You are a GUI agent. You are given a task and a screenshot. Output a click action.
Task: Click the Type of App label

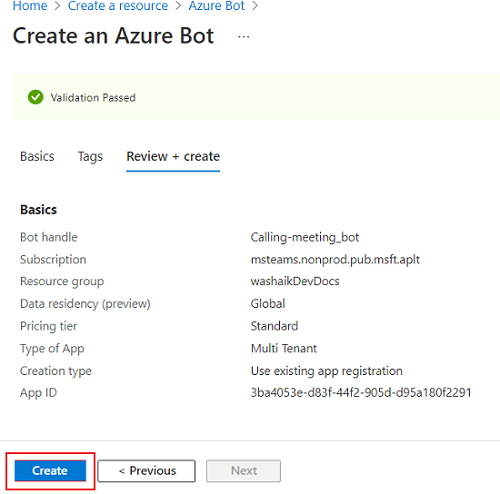[52, 349]
